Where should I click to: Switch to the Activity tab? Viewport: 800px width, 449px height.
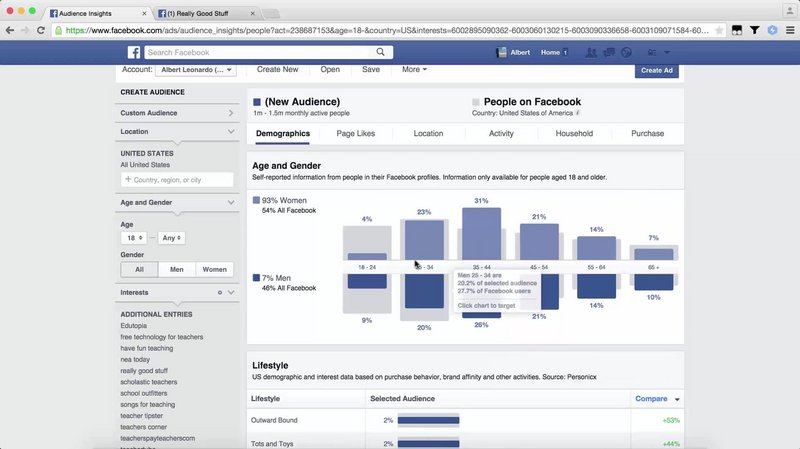pos(501,134)
